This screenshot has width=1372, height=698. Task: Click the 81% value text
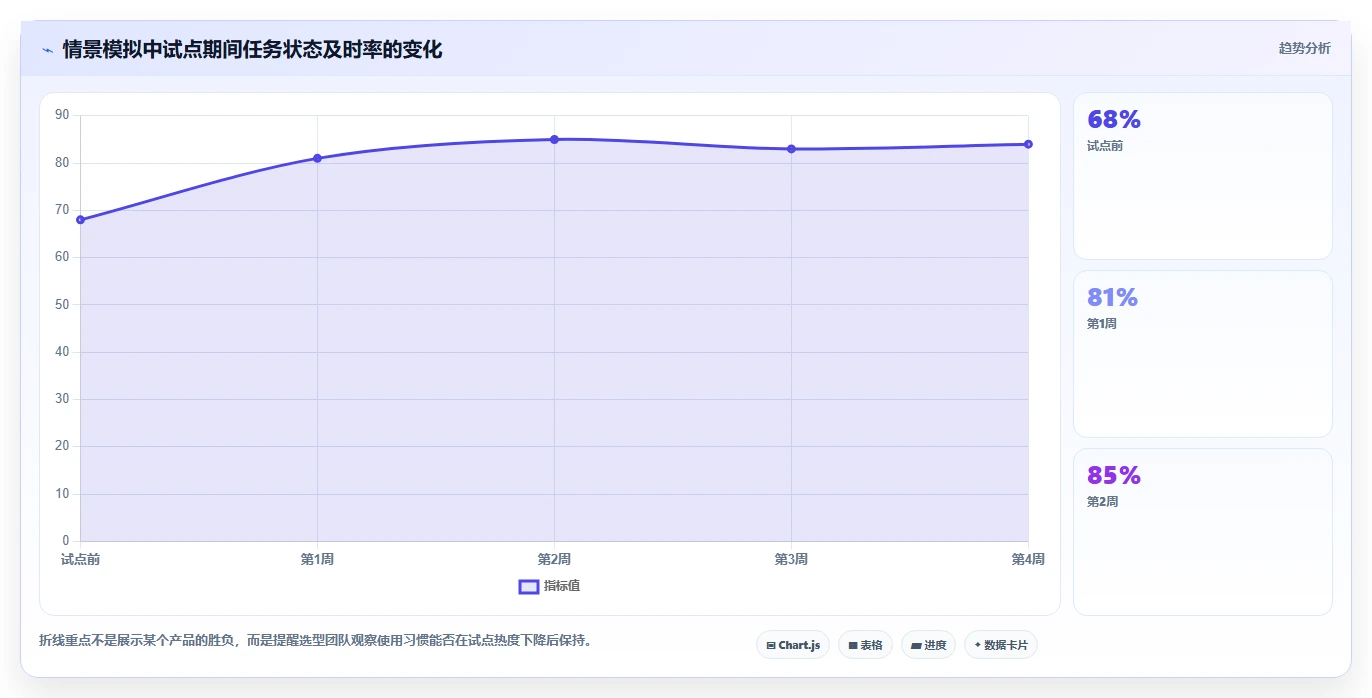click(1113, 298)
